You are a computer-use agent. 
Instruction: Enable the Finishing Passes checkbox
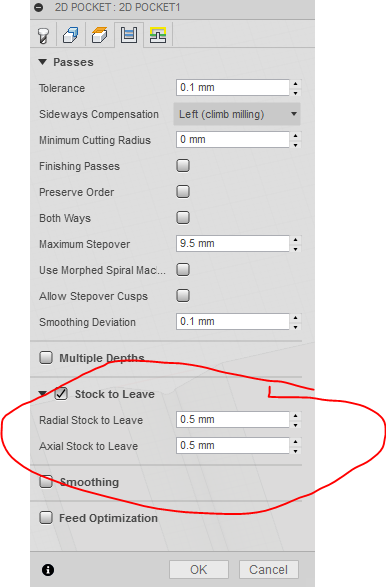coord(183,165)
